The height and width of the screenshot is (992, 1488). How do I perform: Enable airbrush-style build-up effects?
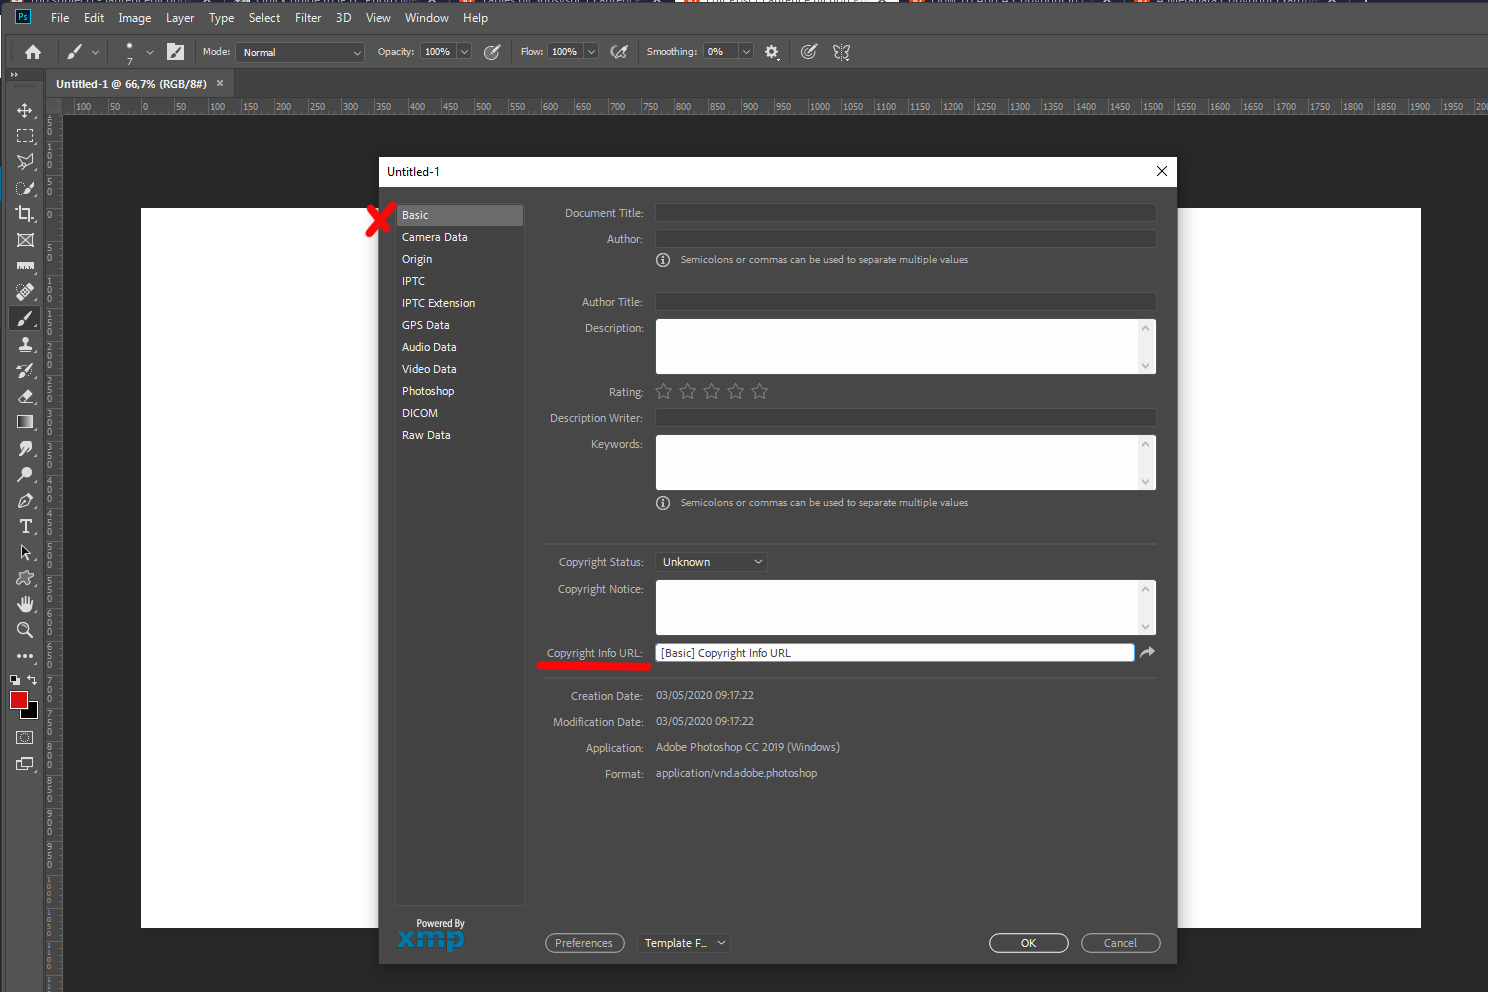(619, 52)
